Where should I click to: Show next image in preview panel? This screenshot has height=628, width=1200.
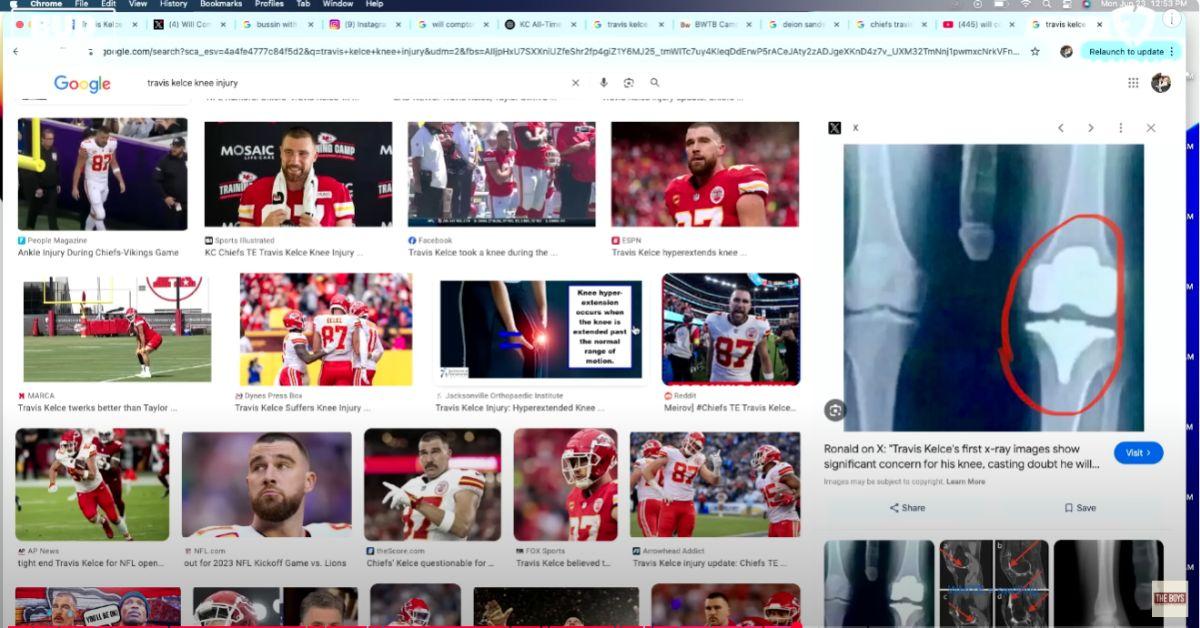[1091, 128]
